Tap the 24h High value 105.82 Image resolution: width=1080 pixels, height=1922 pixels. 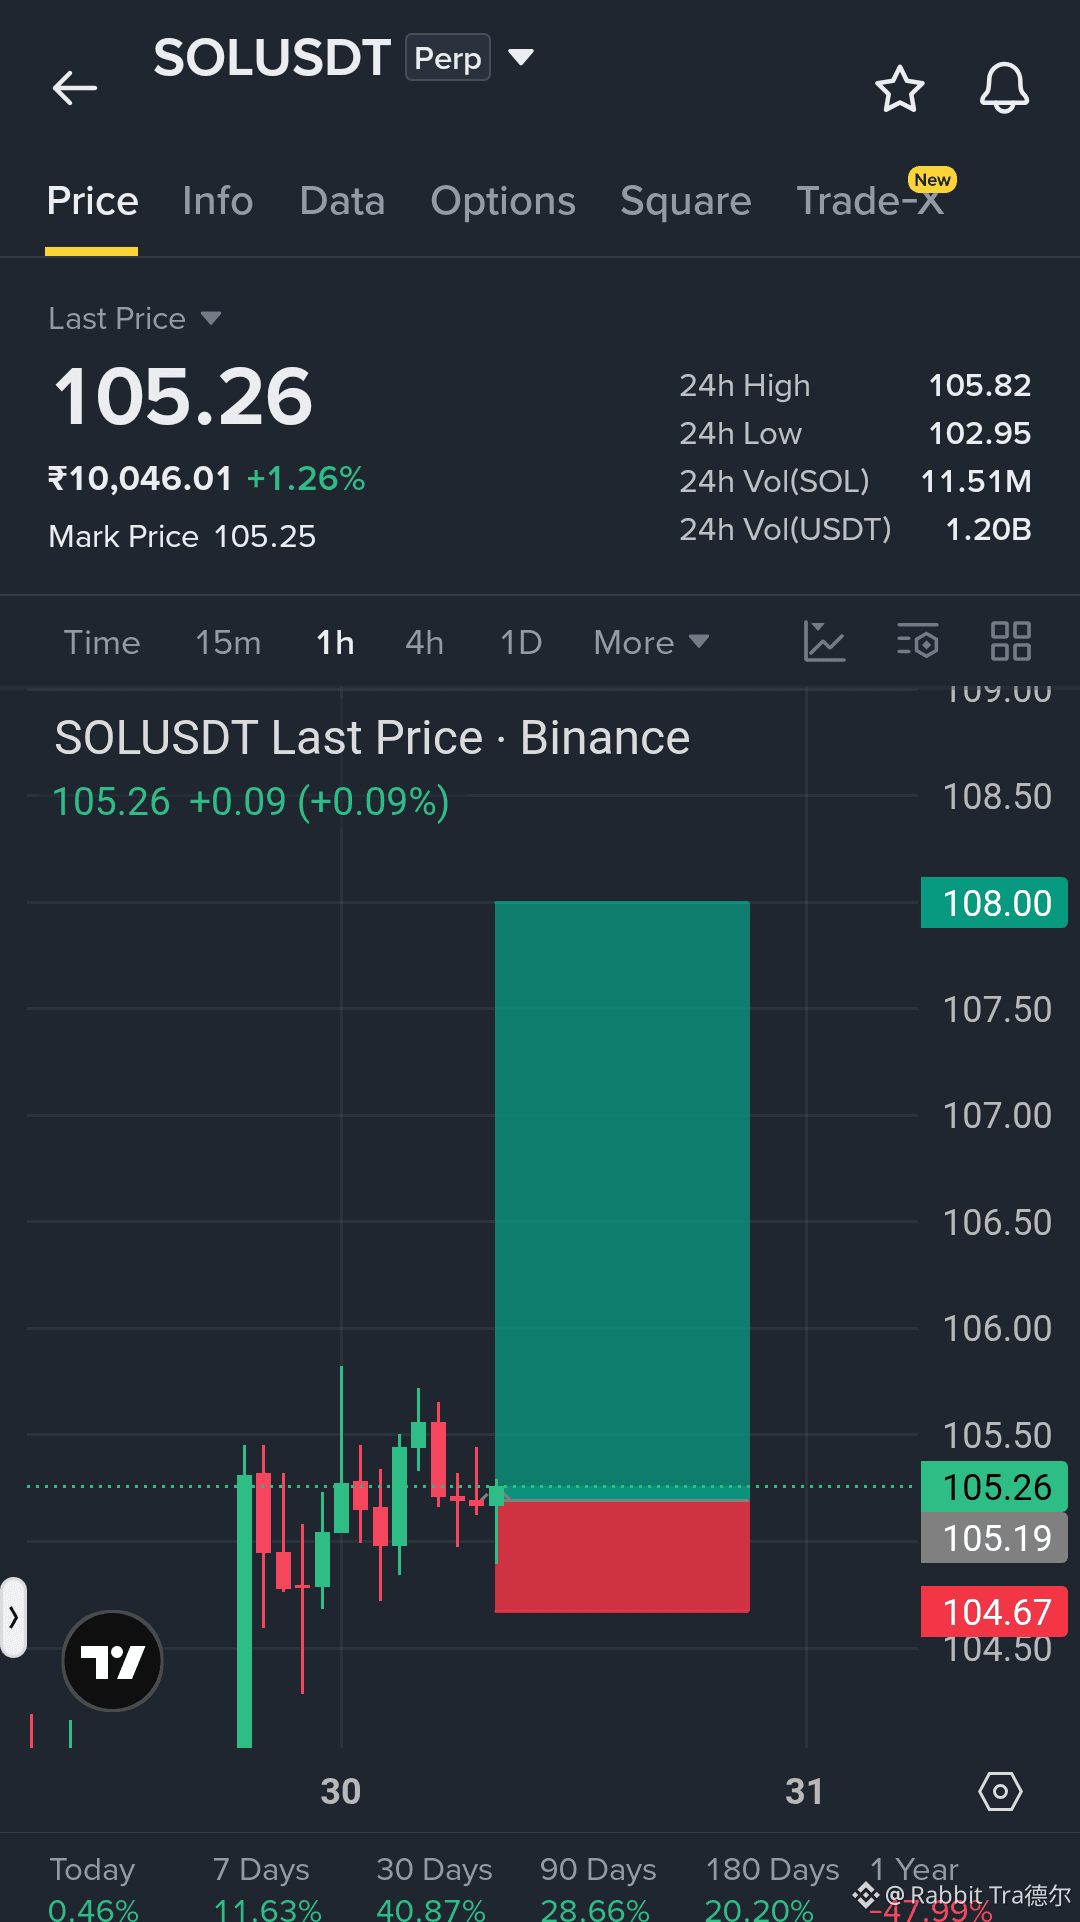point(980,385)
